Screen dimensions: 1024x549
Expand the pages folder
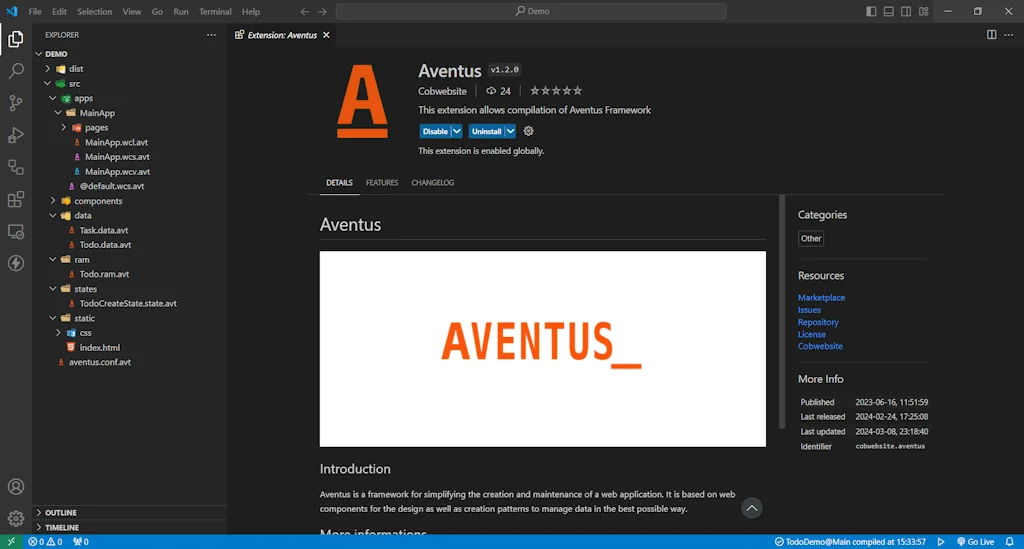click(x=64, y=127)
